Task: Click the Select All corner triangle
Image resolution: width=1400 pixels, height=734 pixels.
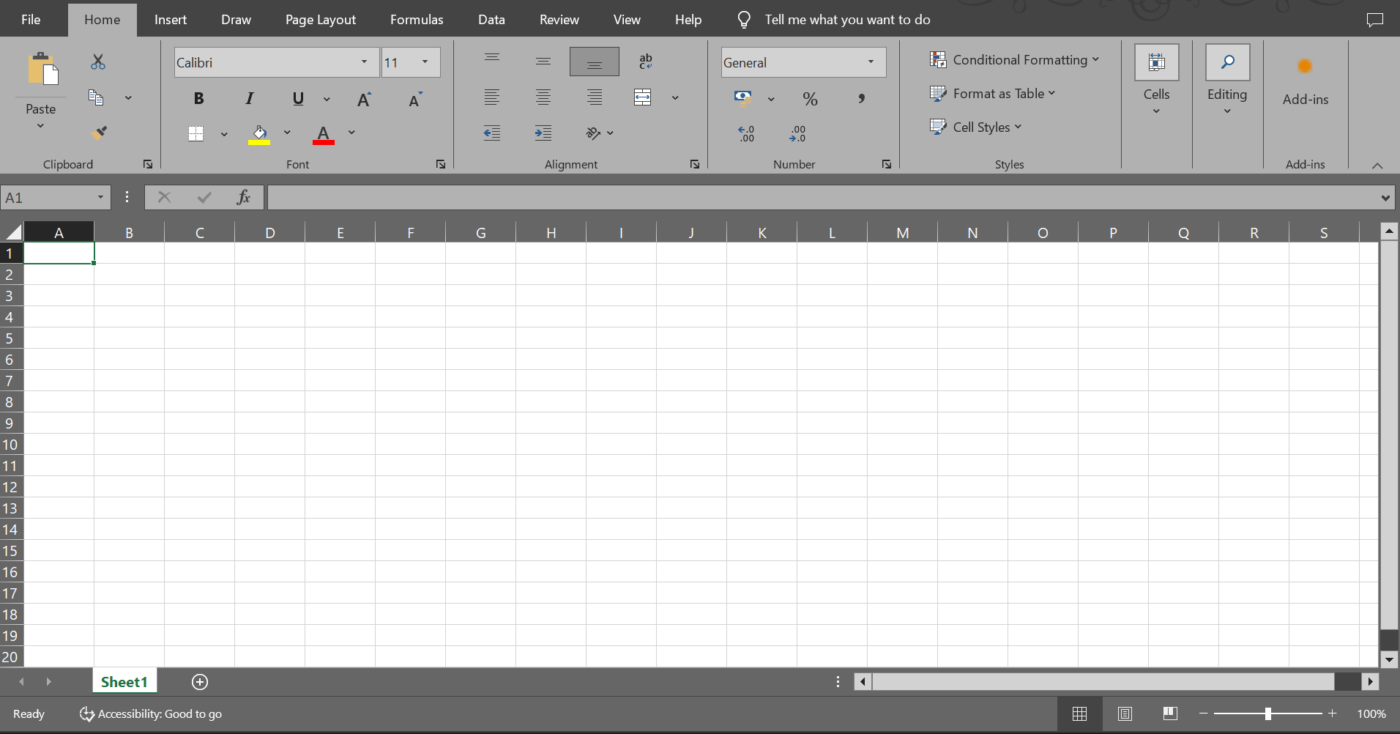Action: click(12, 232)
